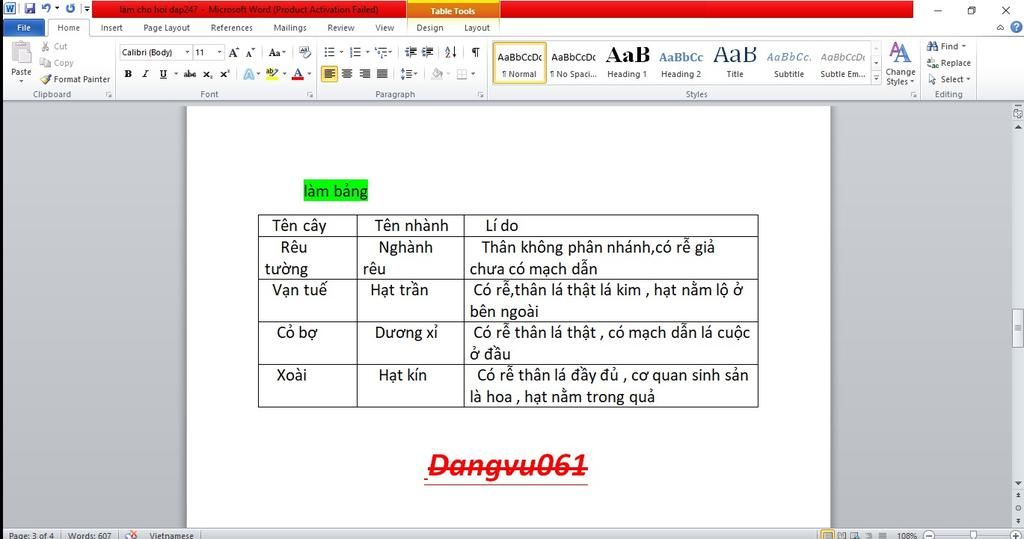Toggle Italic formatting
Viewport: 1024px width, 539px height.
[x=145, y=74]
